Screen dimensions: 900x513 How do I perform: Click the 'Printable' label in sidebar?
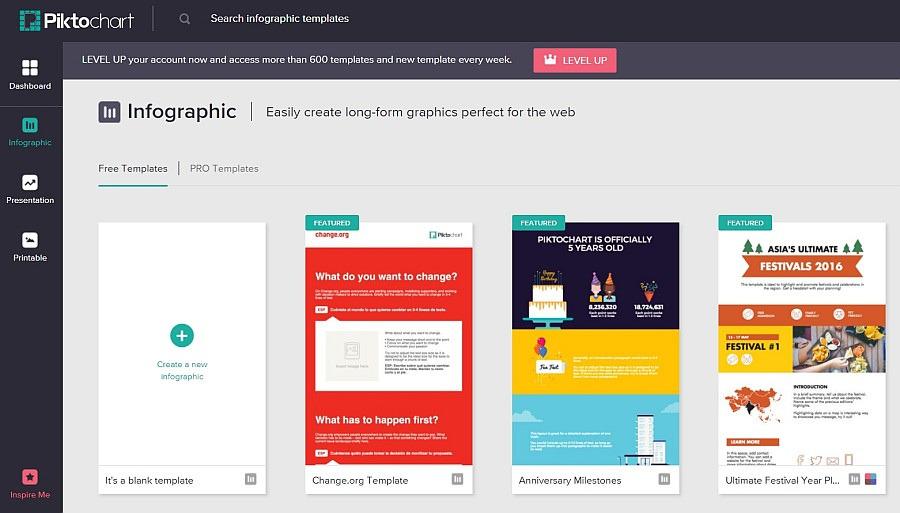(30, 258)
